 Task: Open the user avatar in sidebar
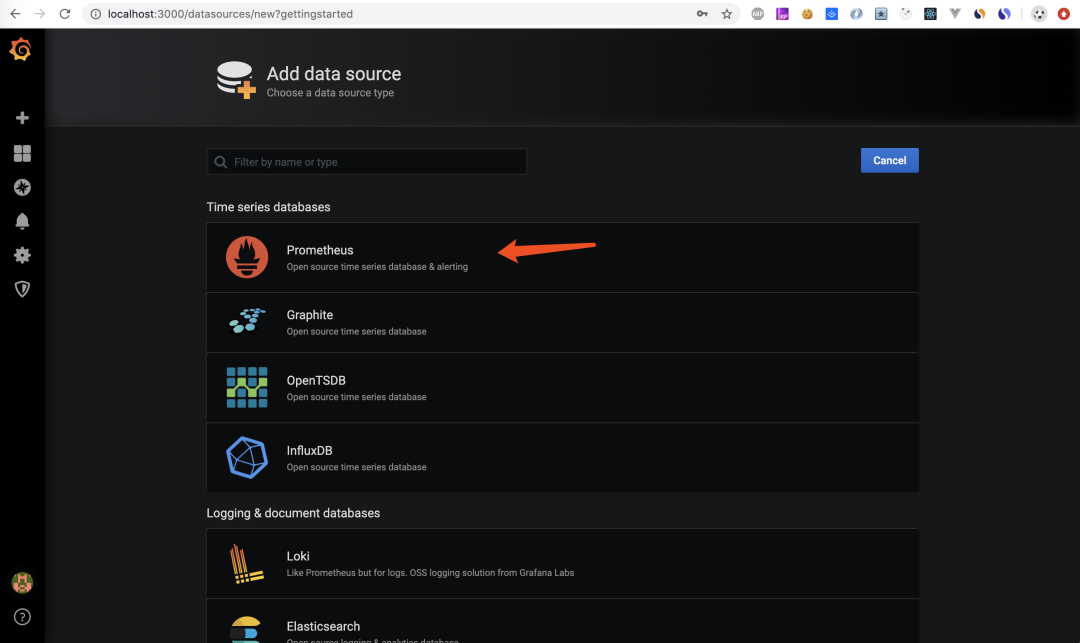click(x=22, y=583)
